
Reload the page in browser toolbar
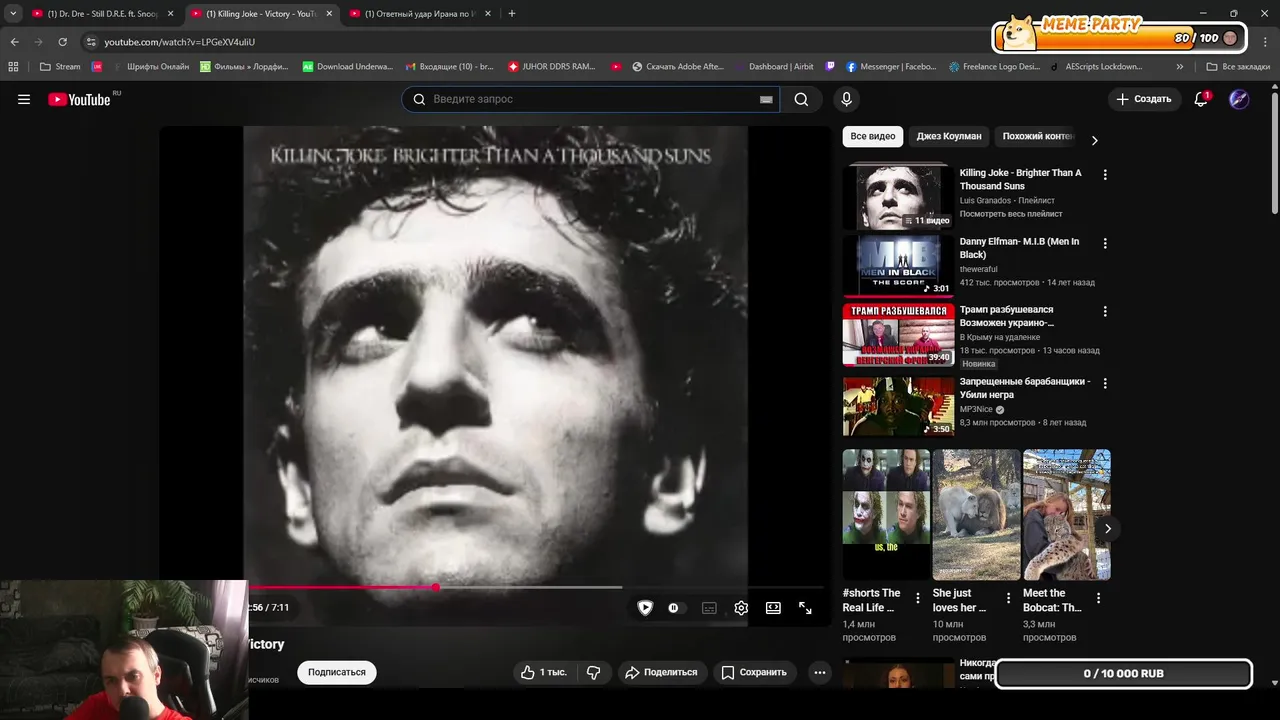(62, 42)
